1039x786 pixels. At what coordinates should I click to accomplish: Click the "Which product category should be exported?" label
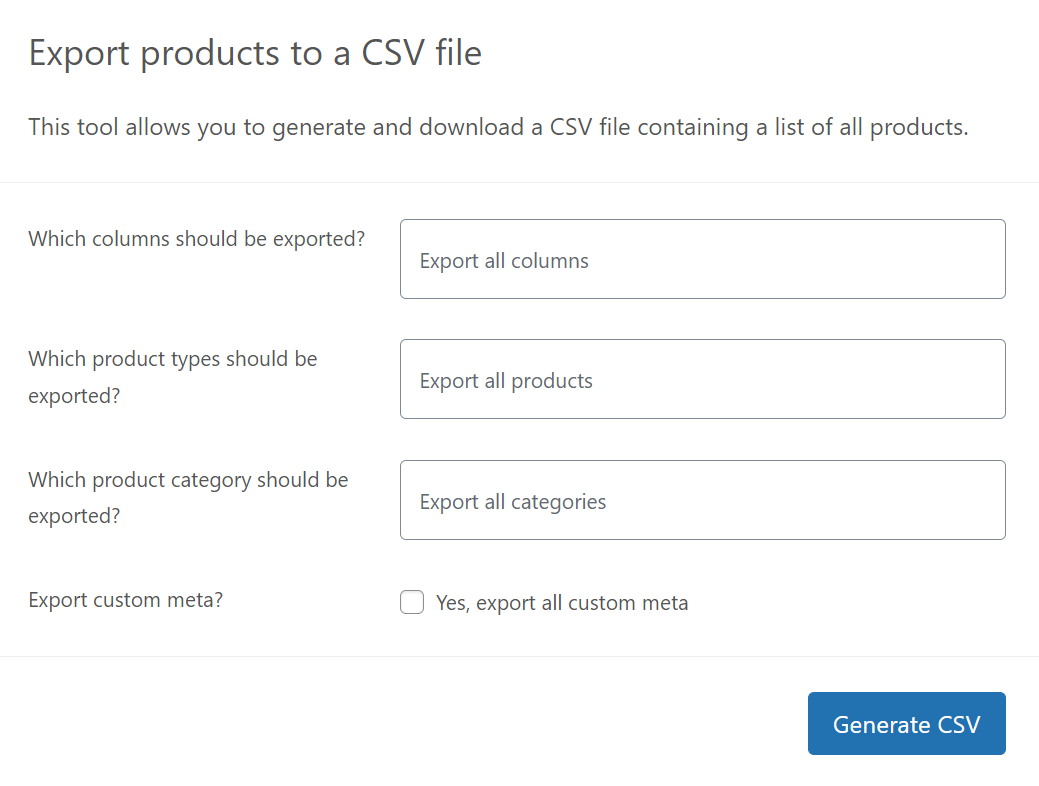pos(188,498)
